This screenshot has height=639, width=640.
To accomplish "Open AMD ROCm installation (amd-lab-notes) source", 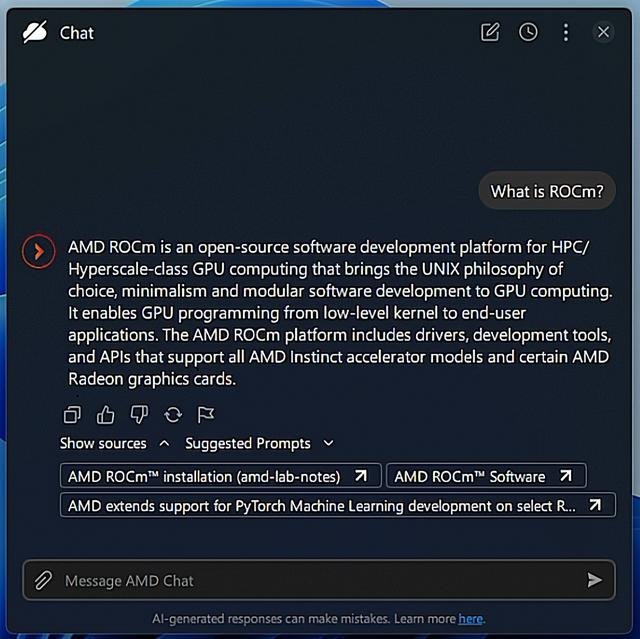I will point(220,476).
